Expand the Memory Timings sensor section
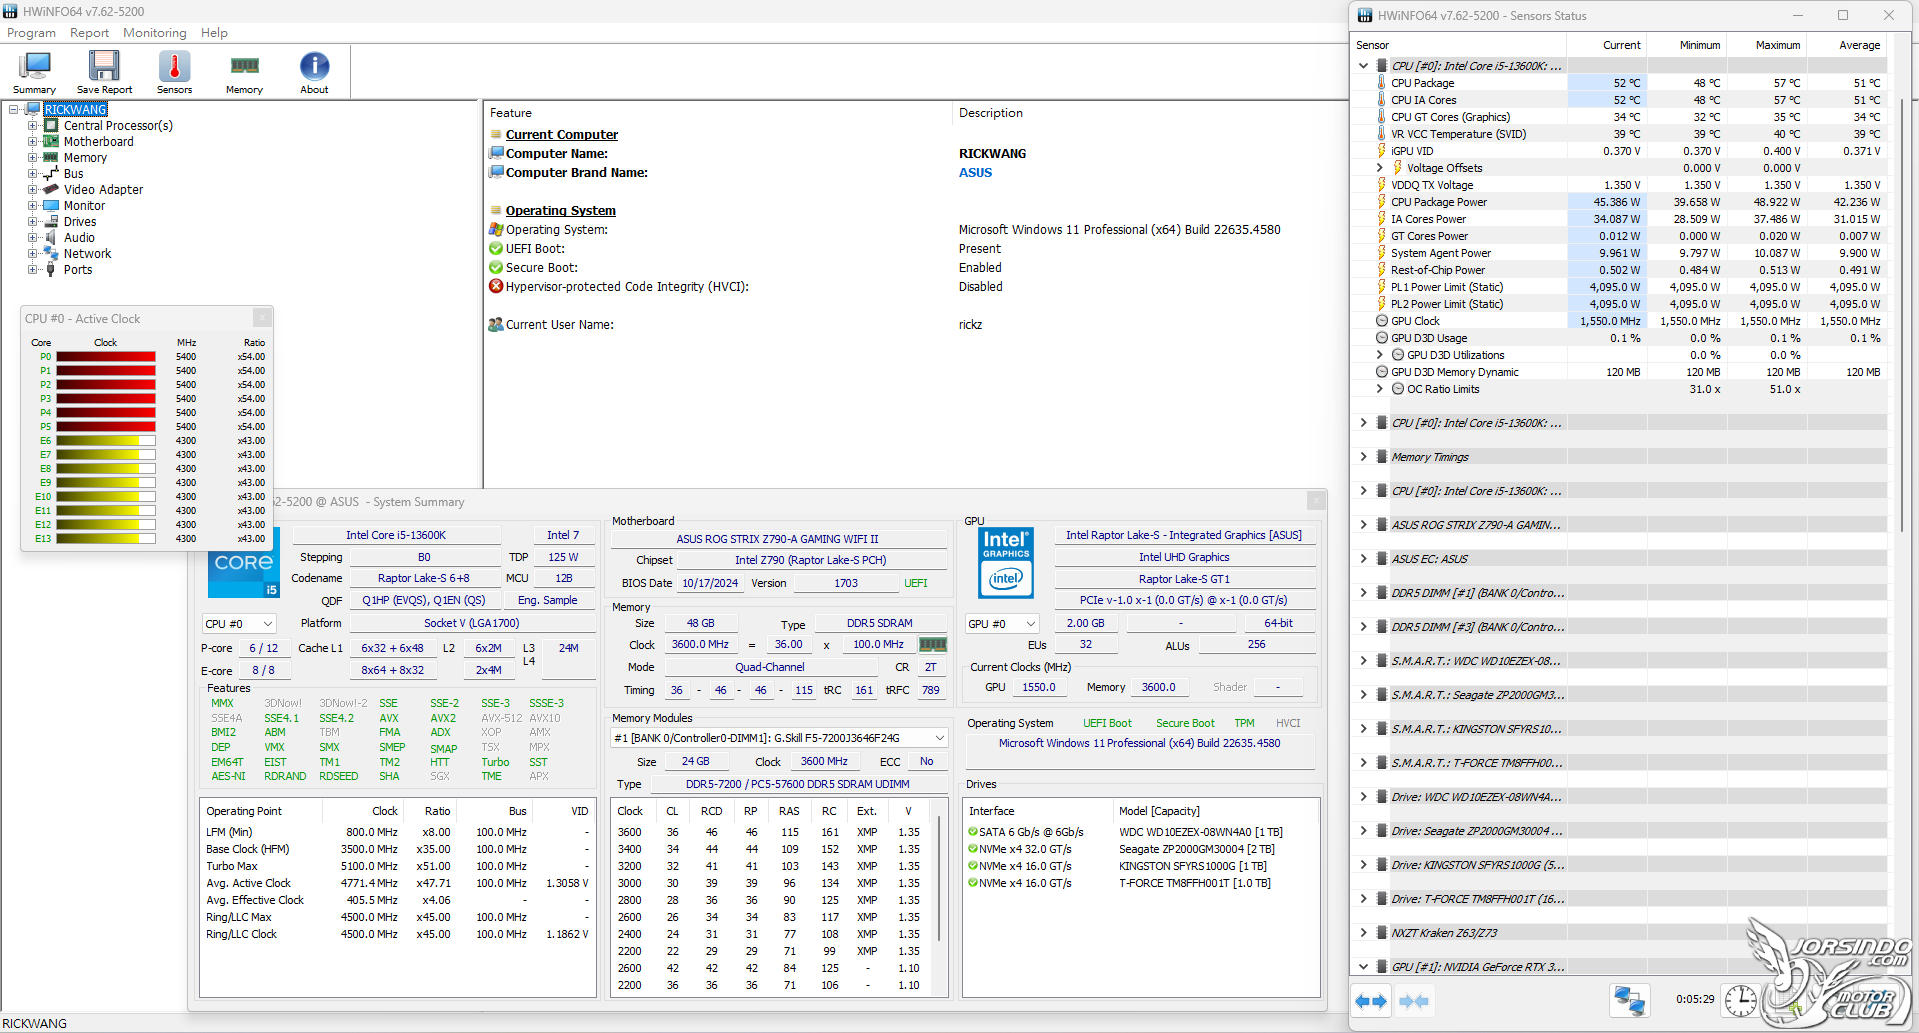 pos(1363,457)
